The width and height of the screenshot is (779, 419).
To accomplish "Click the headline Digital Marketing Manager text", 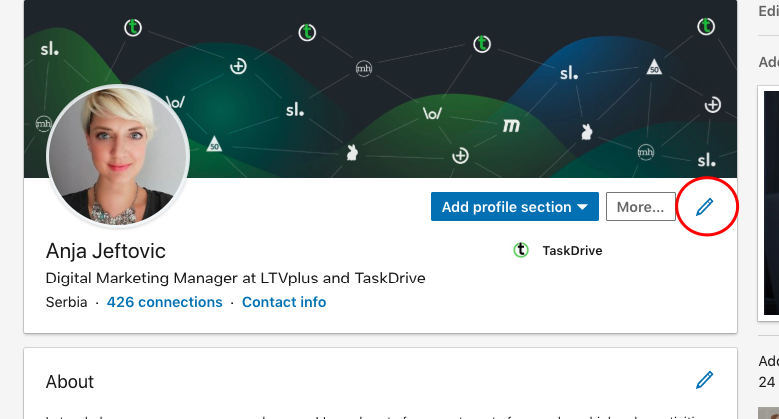I will (235, 278).
